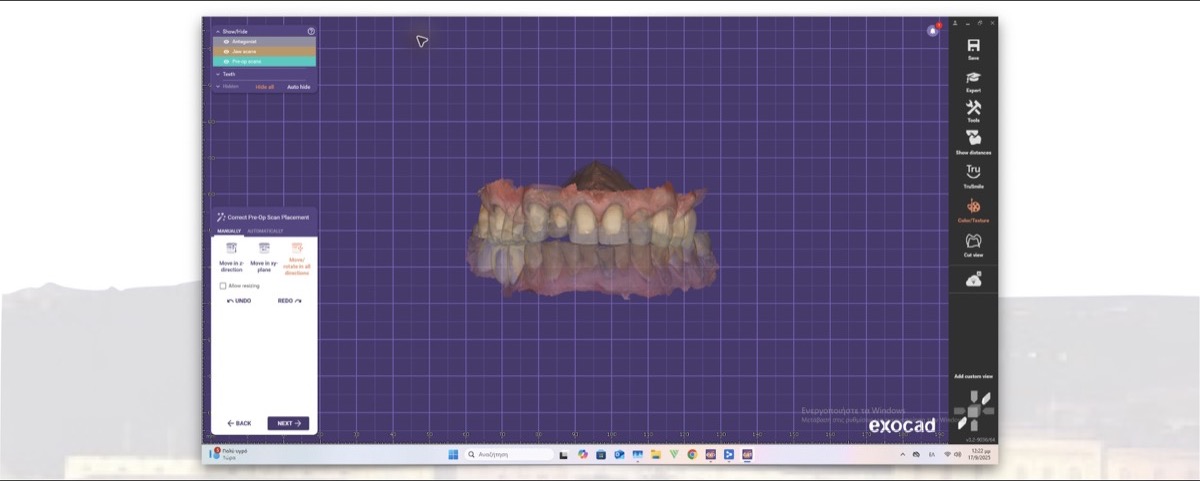The image size is (1200, 481).
Task: Toggle Pre-op scans visibility eye
Action: click(226, 61)
